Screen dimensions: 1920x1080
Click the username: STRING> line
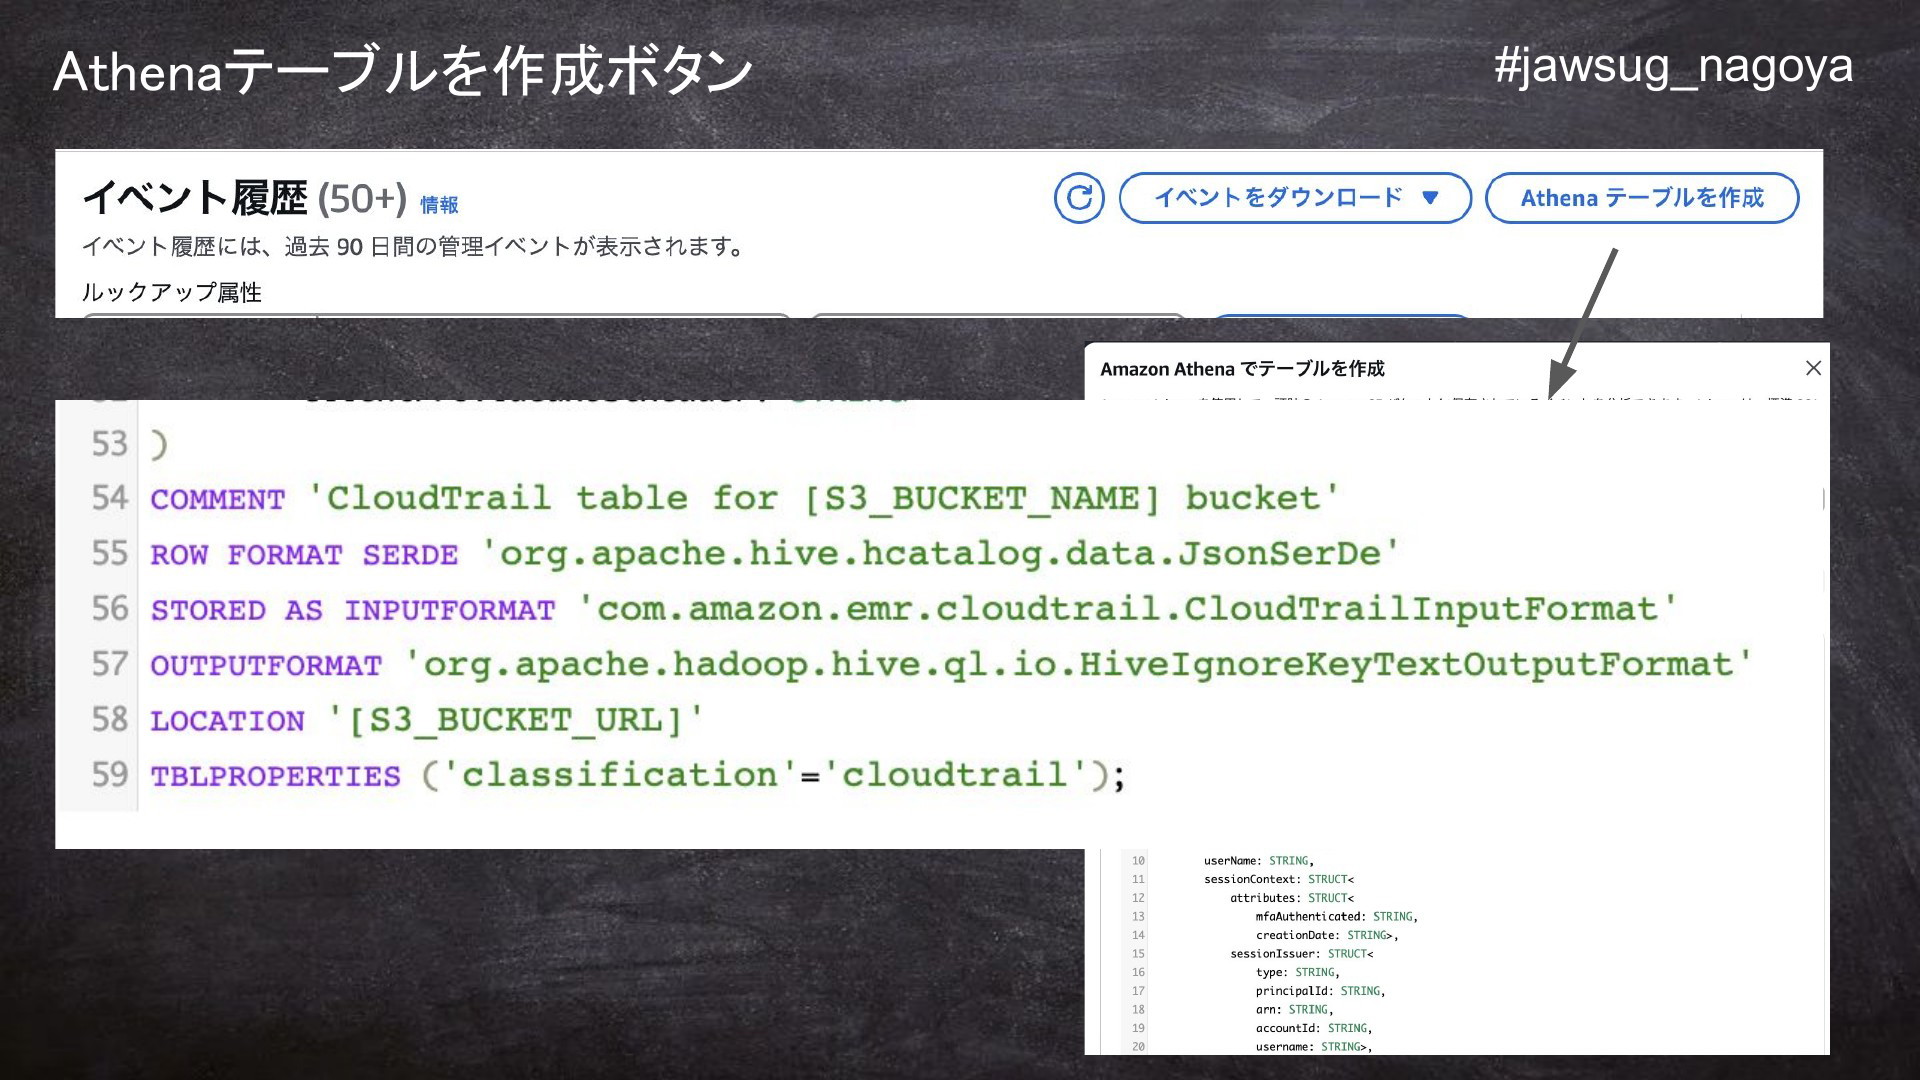click(x=1314, y=1047)
